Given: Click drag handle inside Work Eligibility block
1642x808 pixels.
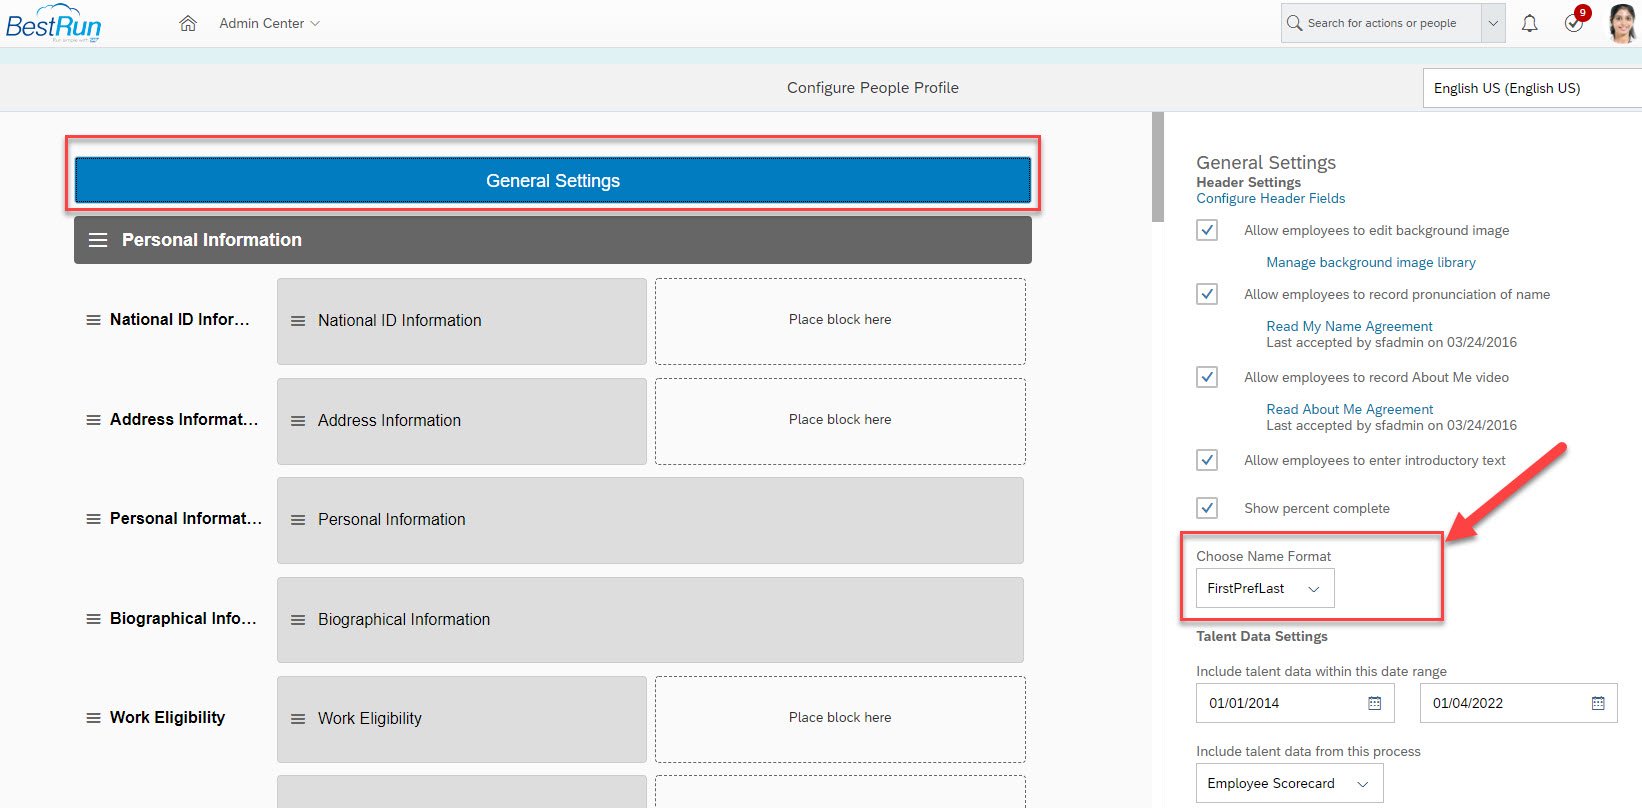Looking at the screenshot, I should pos(298,719).
